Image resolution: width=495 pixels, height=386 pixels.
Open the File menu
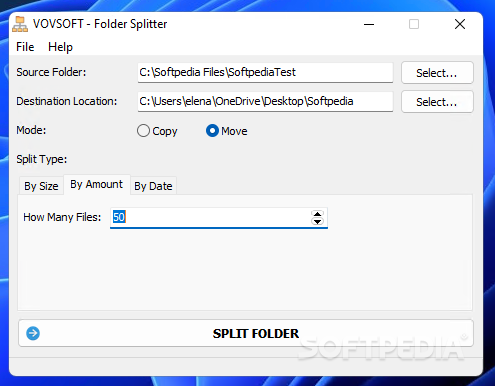25,47
